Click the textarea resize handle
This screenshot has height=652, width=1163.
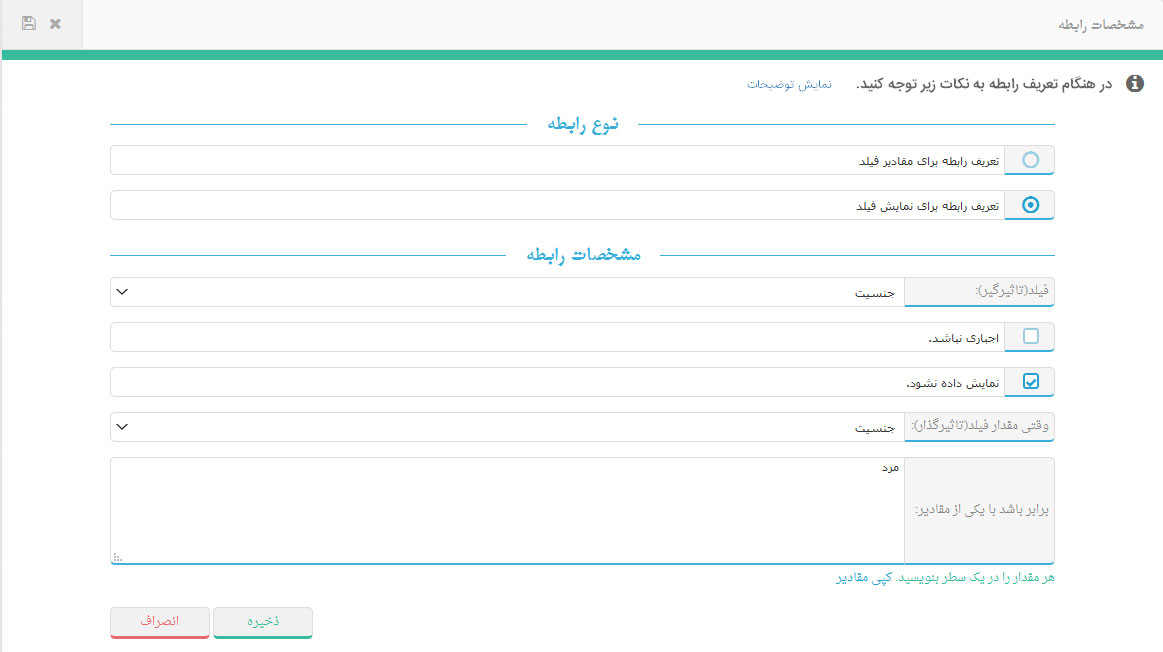pyautogui.click(x=117, y=557)
